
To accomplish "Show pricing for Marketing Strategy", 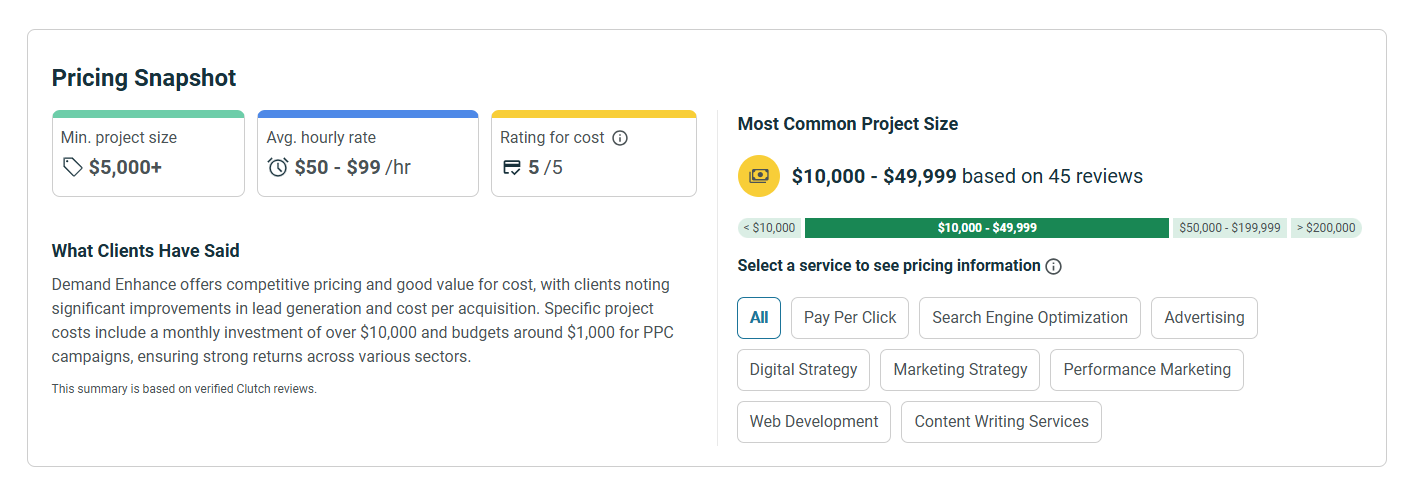I will coord(960,370).
